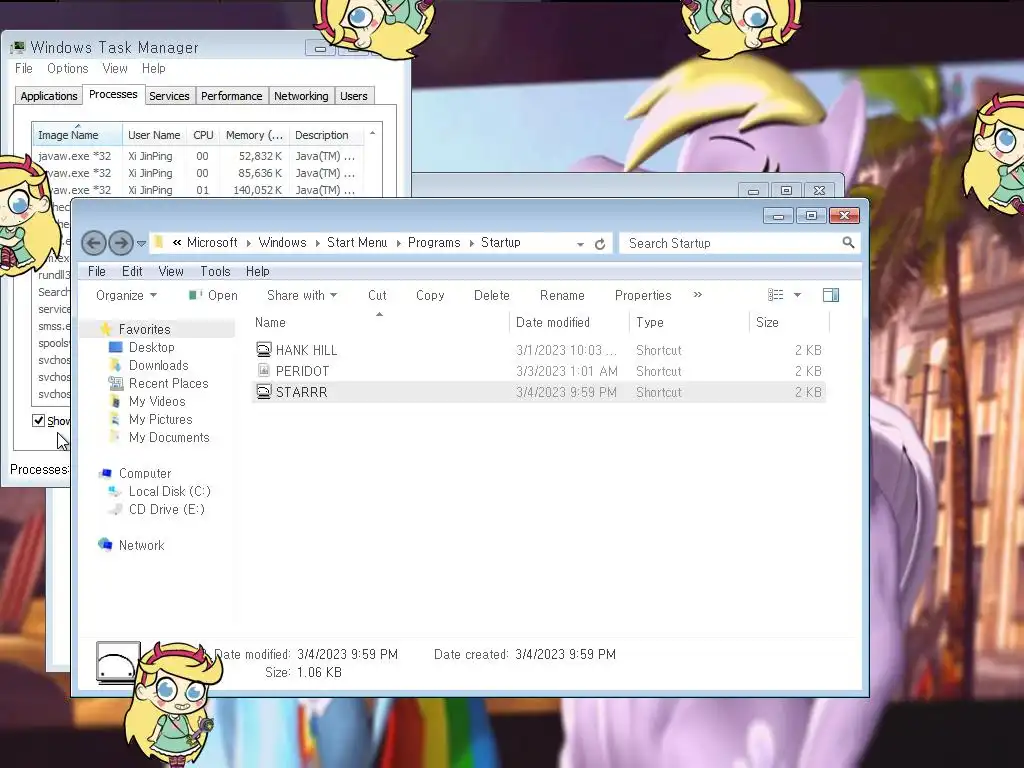Screen dimensions: 1024x768
Task: Click the change view icon
Action: coord(775,295)
